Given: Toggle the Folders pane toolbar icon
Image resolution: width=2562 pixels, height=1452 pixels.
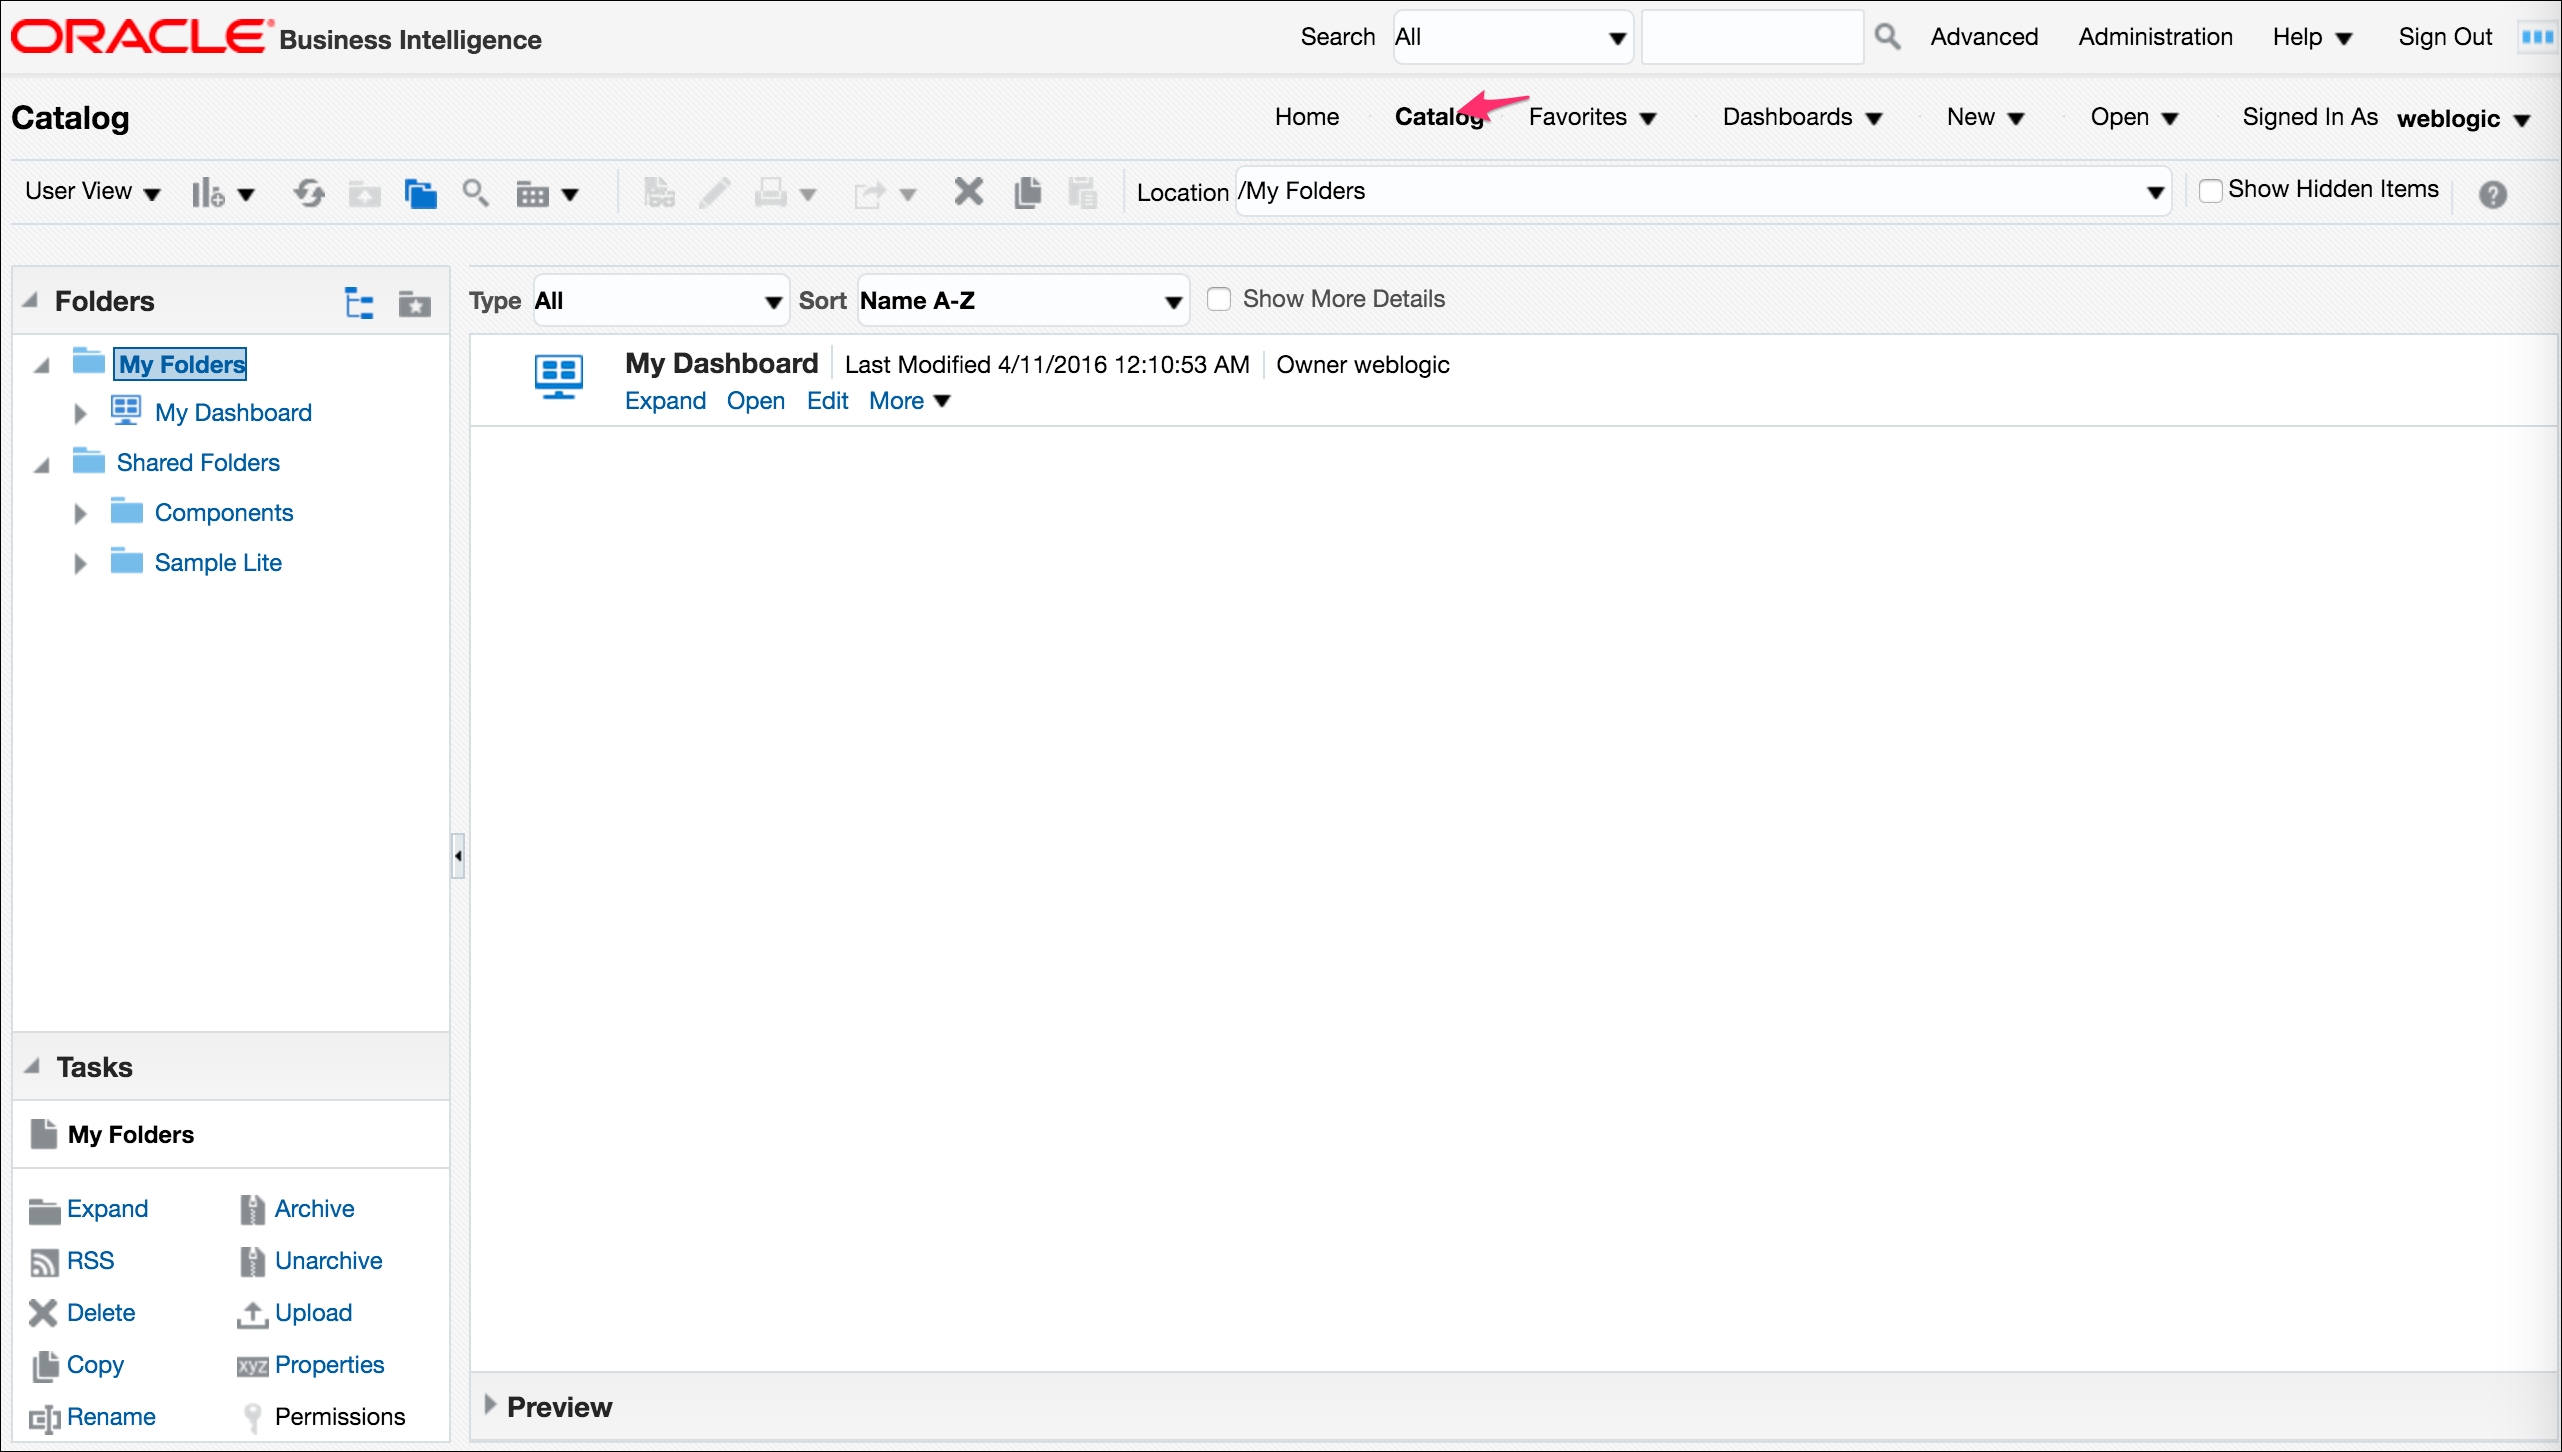Looking at the screenshot, I should (420, 192).
